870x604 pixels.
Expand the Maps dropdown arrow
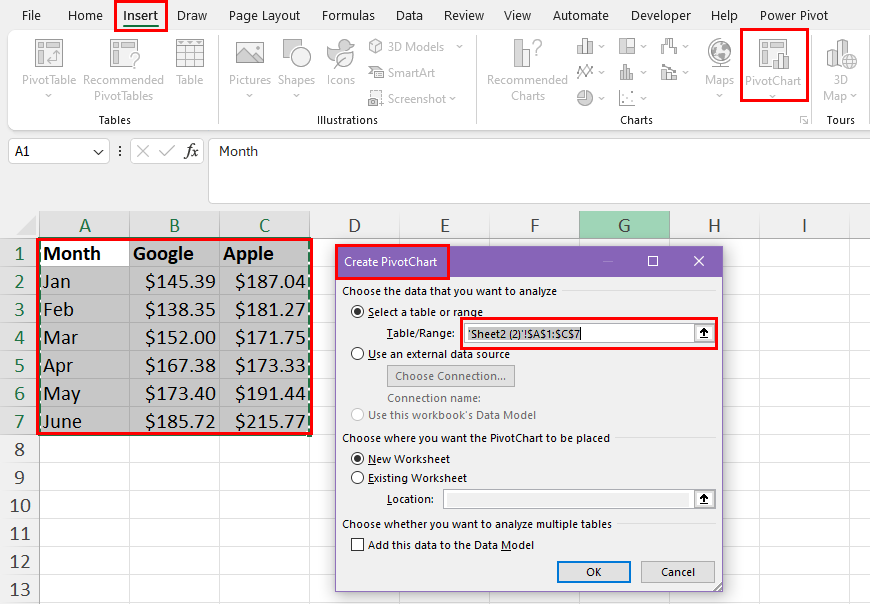720,95
